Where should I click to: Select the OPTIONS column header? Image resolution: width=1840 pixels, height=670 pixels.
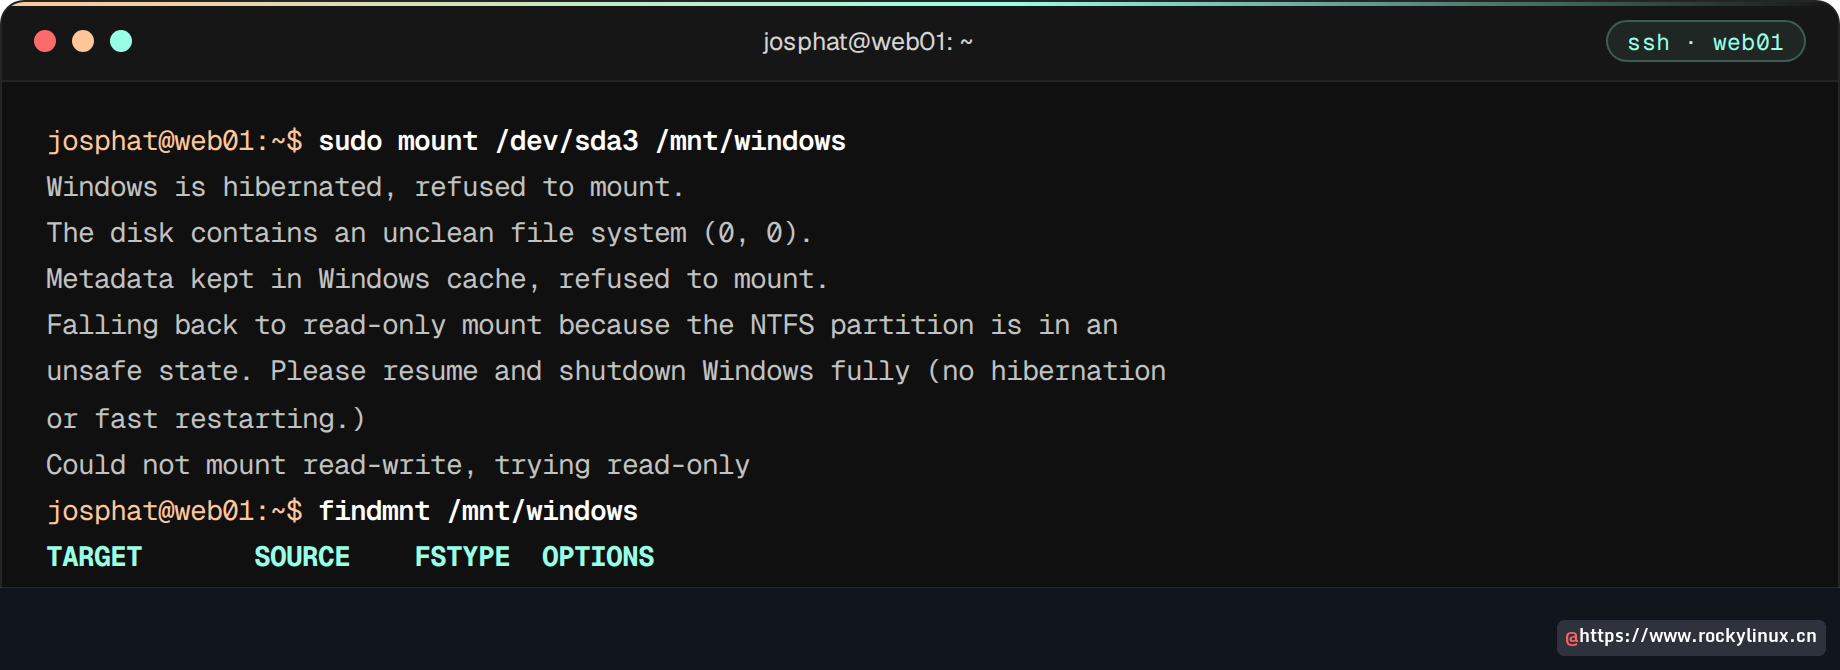(x=598, y=557)
